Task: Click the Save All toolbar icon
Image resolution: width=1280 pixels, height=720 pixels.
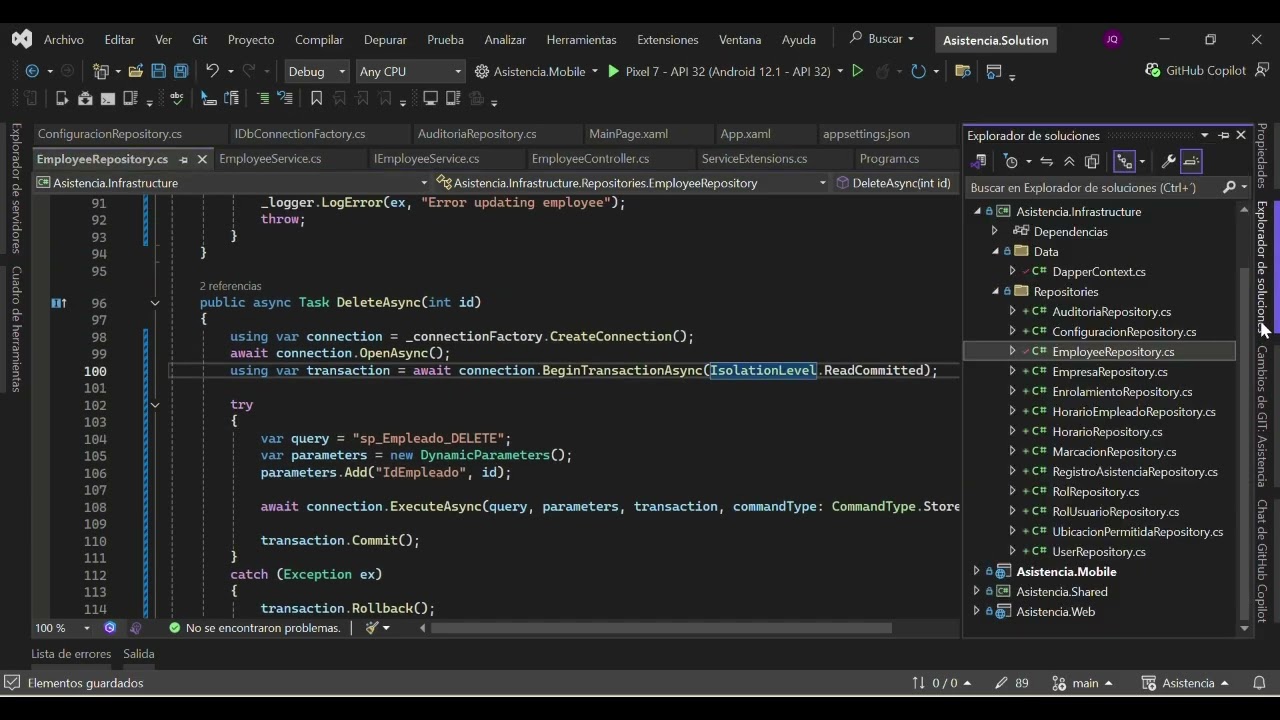Action: point(181,71)
